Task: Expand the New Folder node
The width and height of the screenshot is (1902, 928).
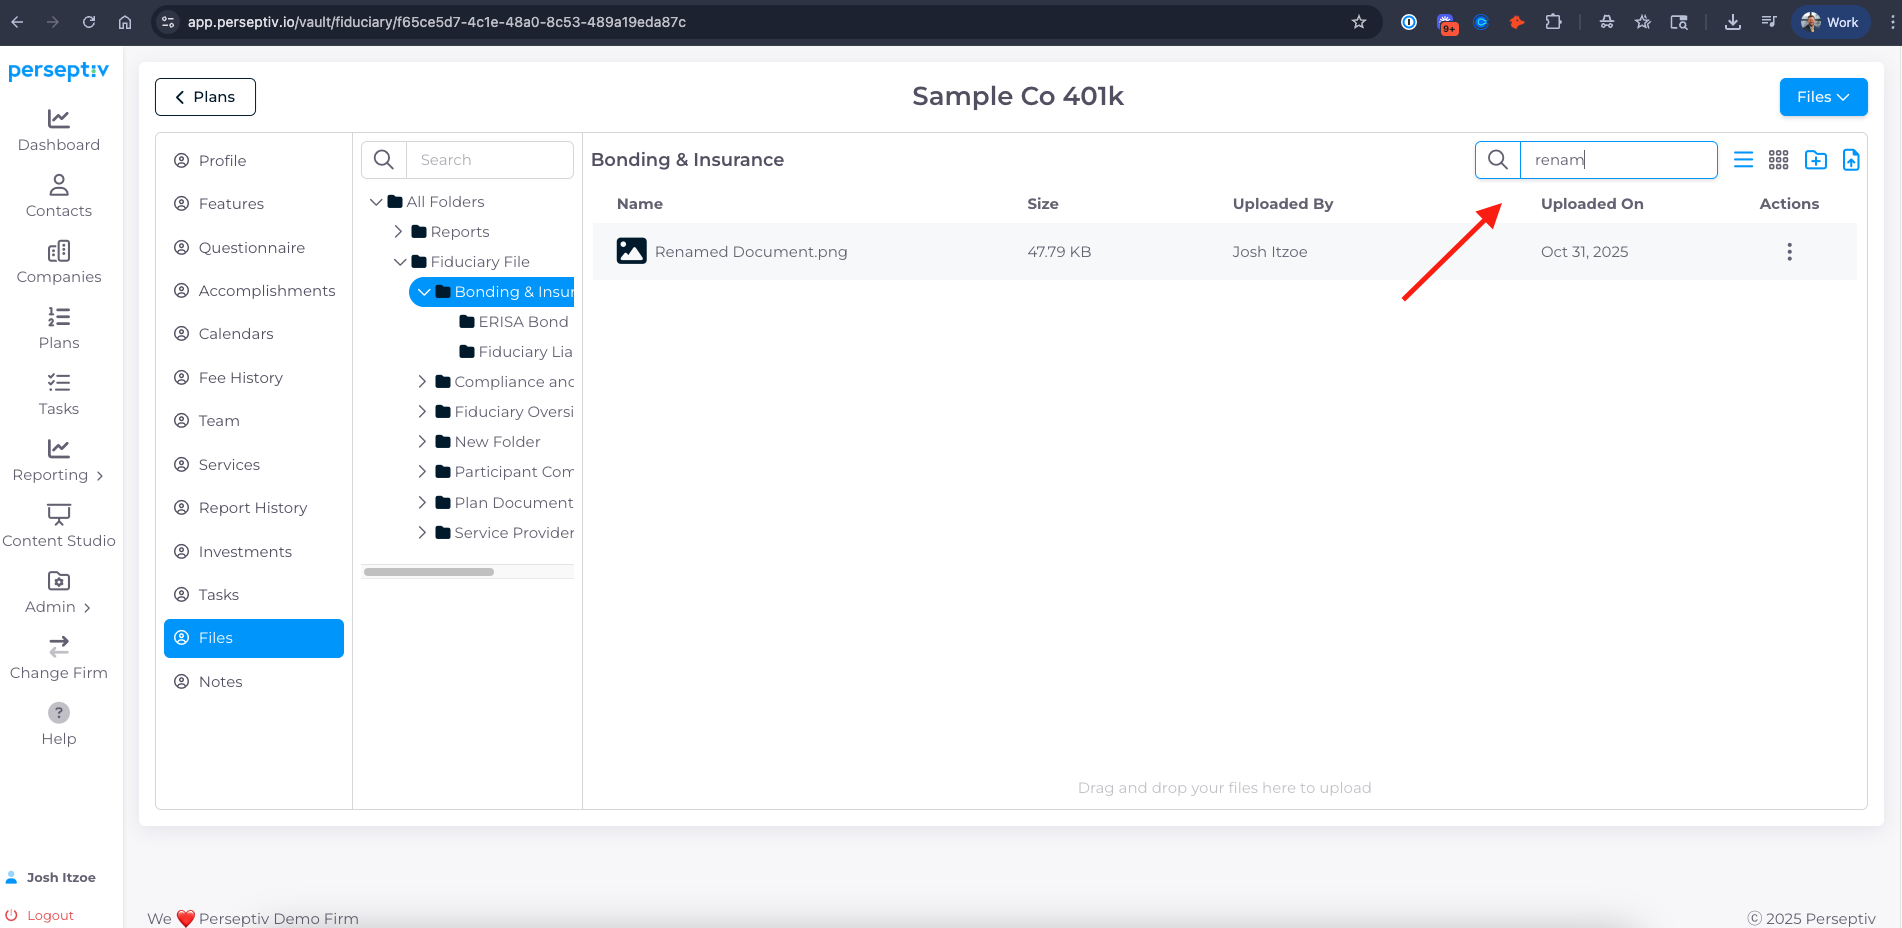Action: tap(422, 442)
